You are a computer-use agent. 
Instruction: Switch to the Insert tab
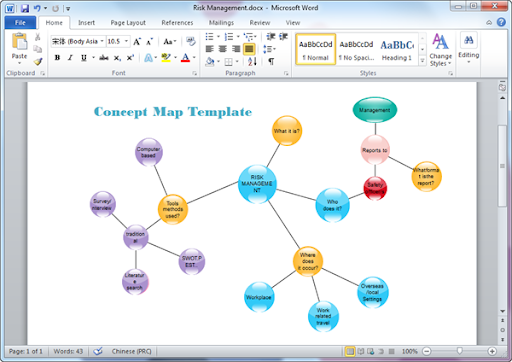coord(86,23)
